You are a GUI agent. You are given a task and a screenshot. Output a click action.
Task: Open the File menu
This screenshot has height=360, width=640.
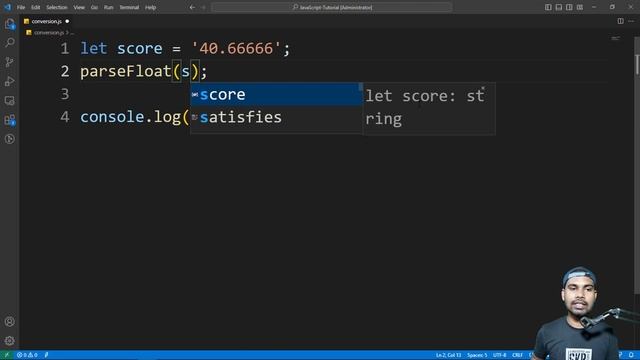point(21,7)
